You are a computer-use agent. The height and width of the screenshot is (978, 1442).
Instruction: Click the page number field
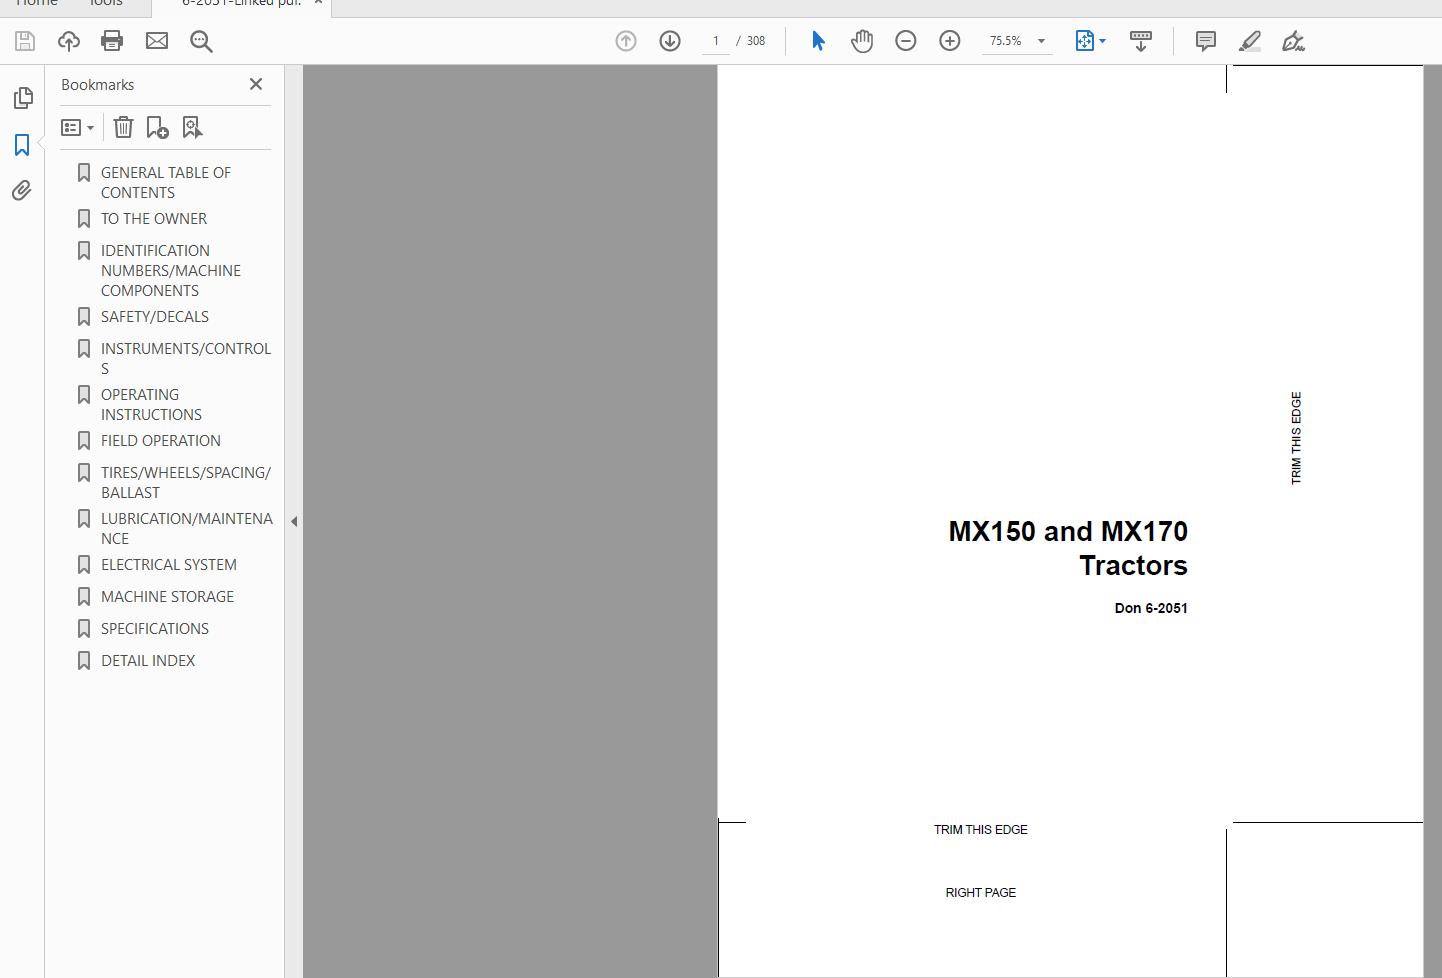click(716, 41)
